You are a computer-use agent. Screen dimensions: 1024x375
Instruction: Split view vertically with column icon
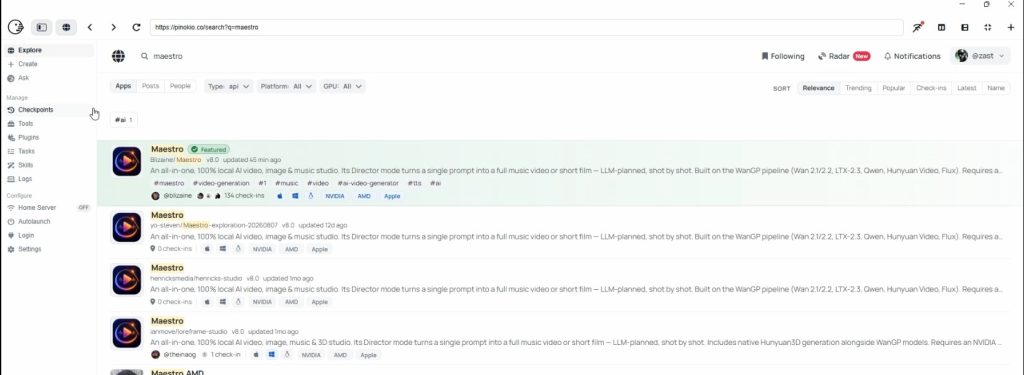click(942, 27)
